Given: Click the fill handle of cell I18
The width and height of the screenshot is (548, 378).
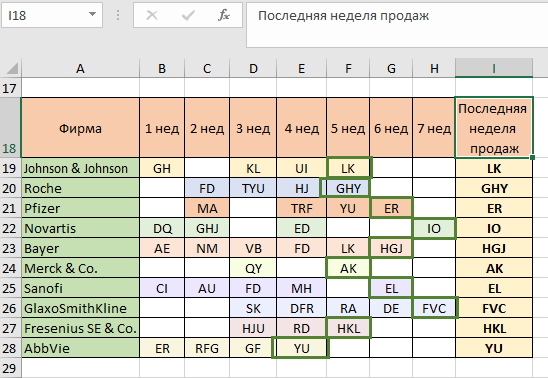Looking at the screenshot, I should coord(532,158).
